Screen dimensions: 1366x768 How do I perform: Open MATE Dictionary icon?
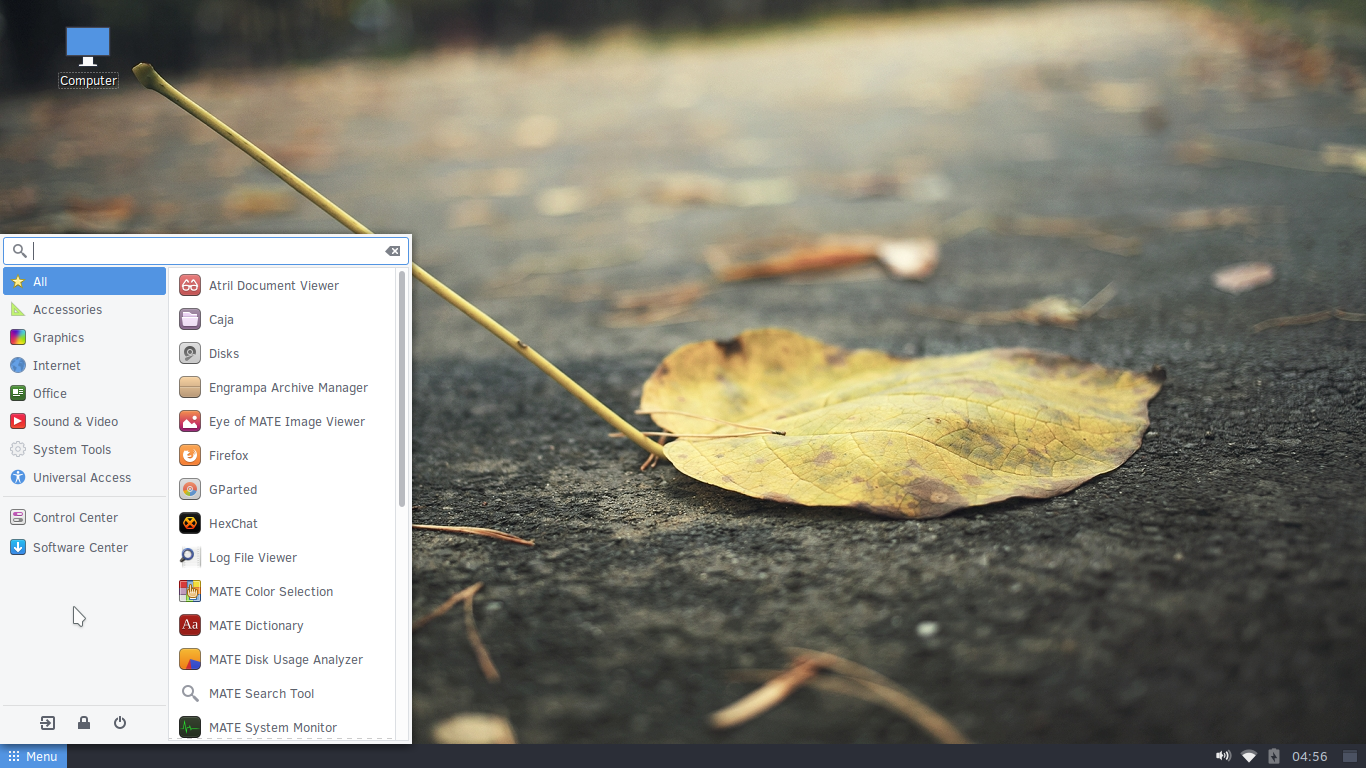[190, 625]
